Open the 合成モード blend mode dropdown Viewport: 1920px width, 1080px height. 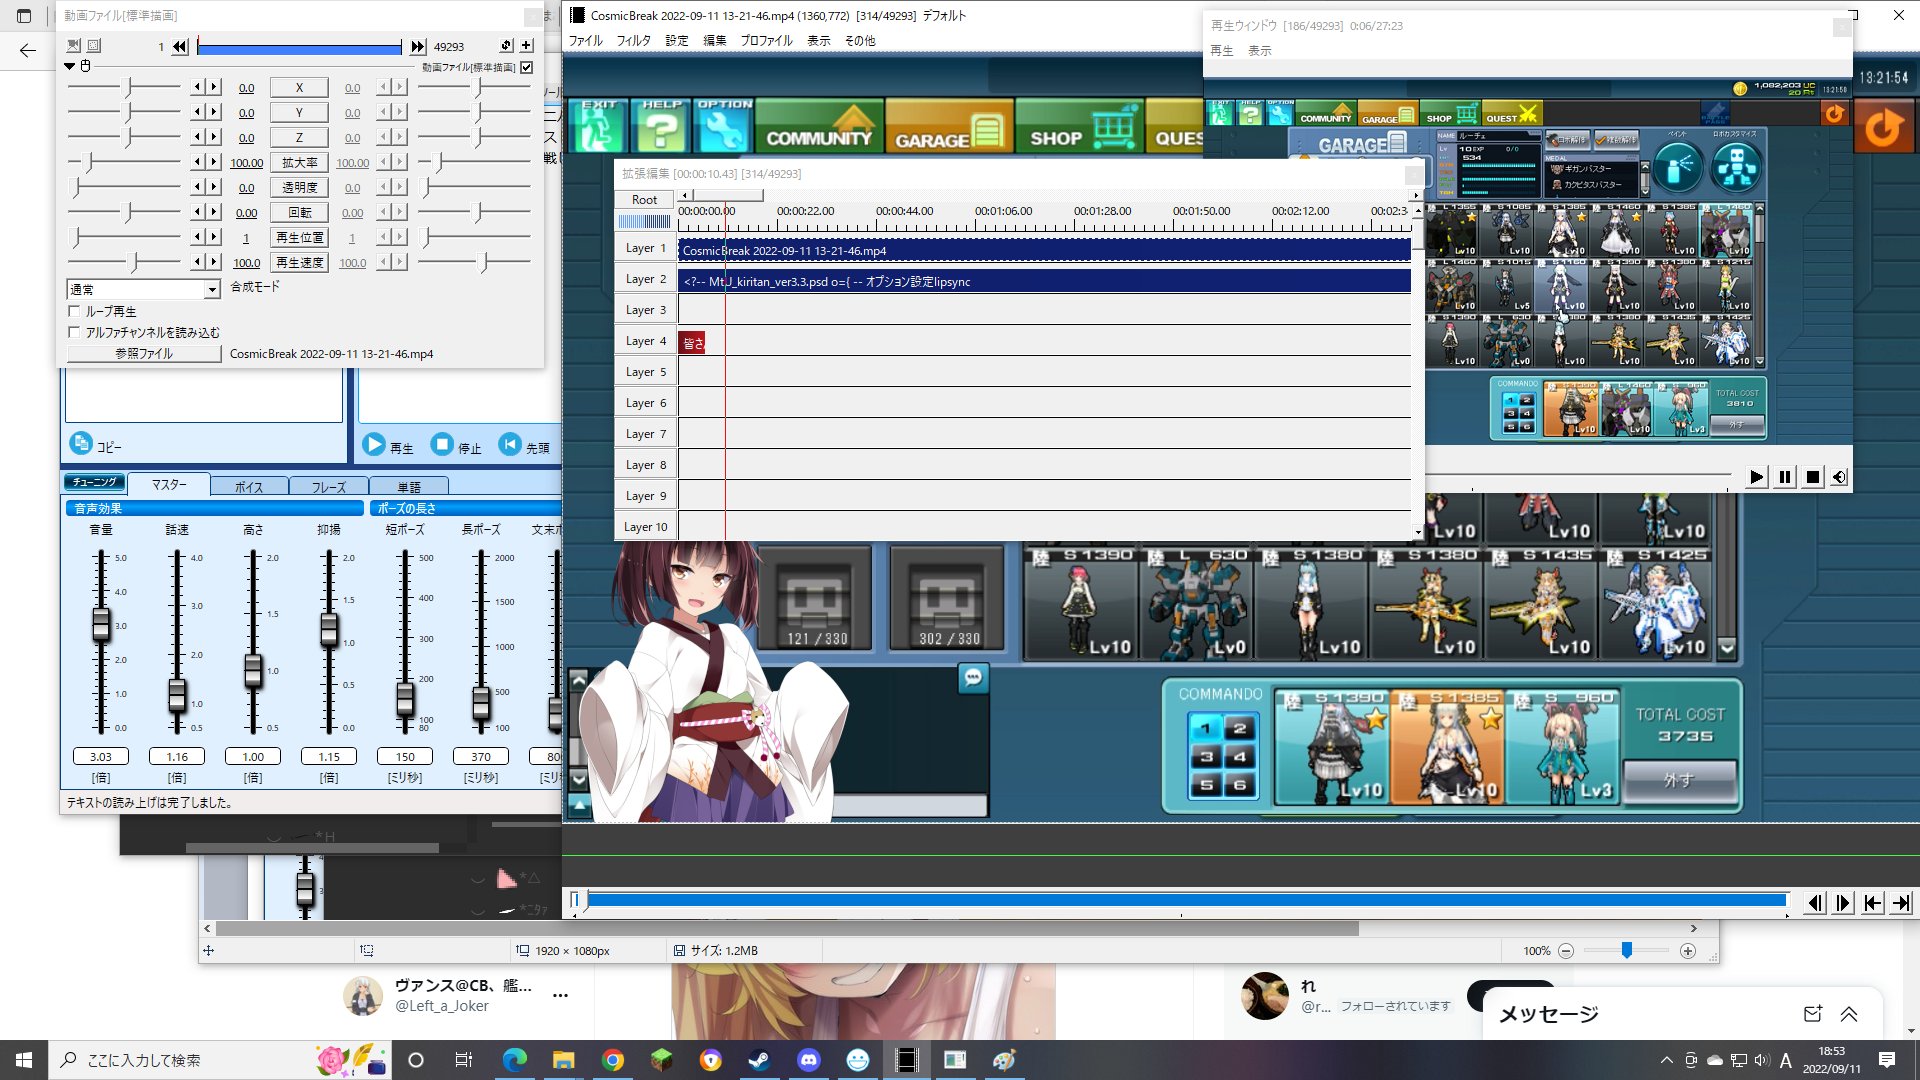pyautogui.click(x=212, y=289)
